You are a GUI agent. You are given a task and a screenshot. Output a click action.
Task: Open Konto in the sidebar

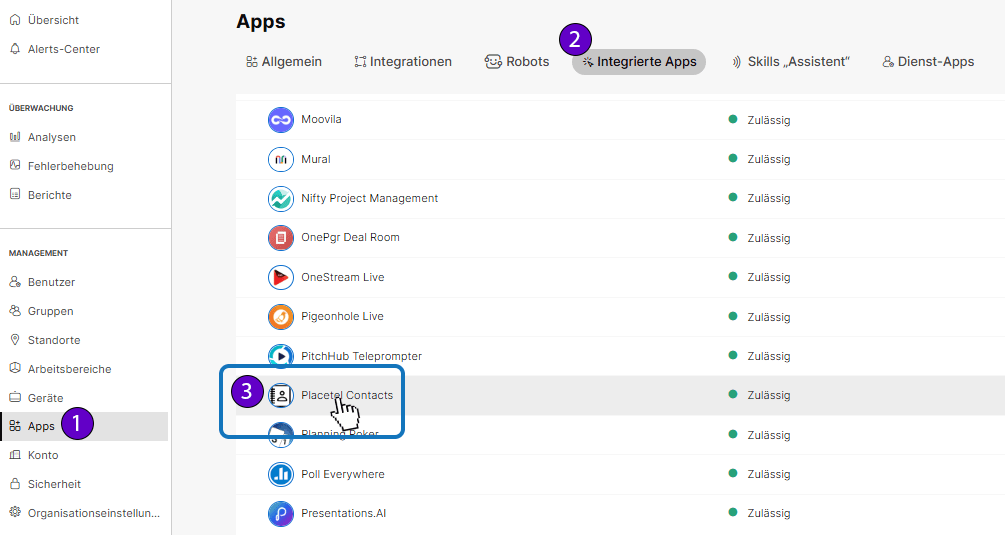pos(43,455)
